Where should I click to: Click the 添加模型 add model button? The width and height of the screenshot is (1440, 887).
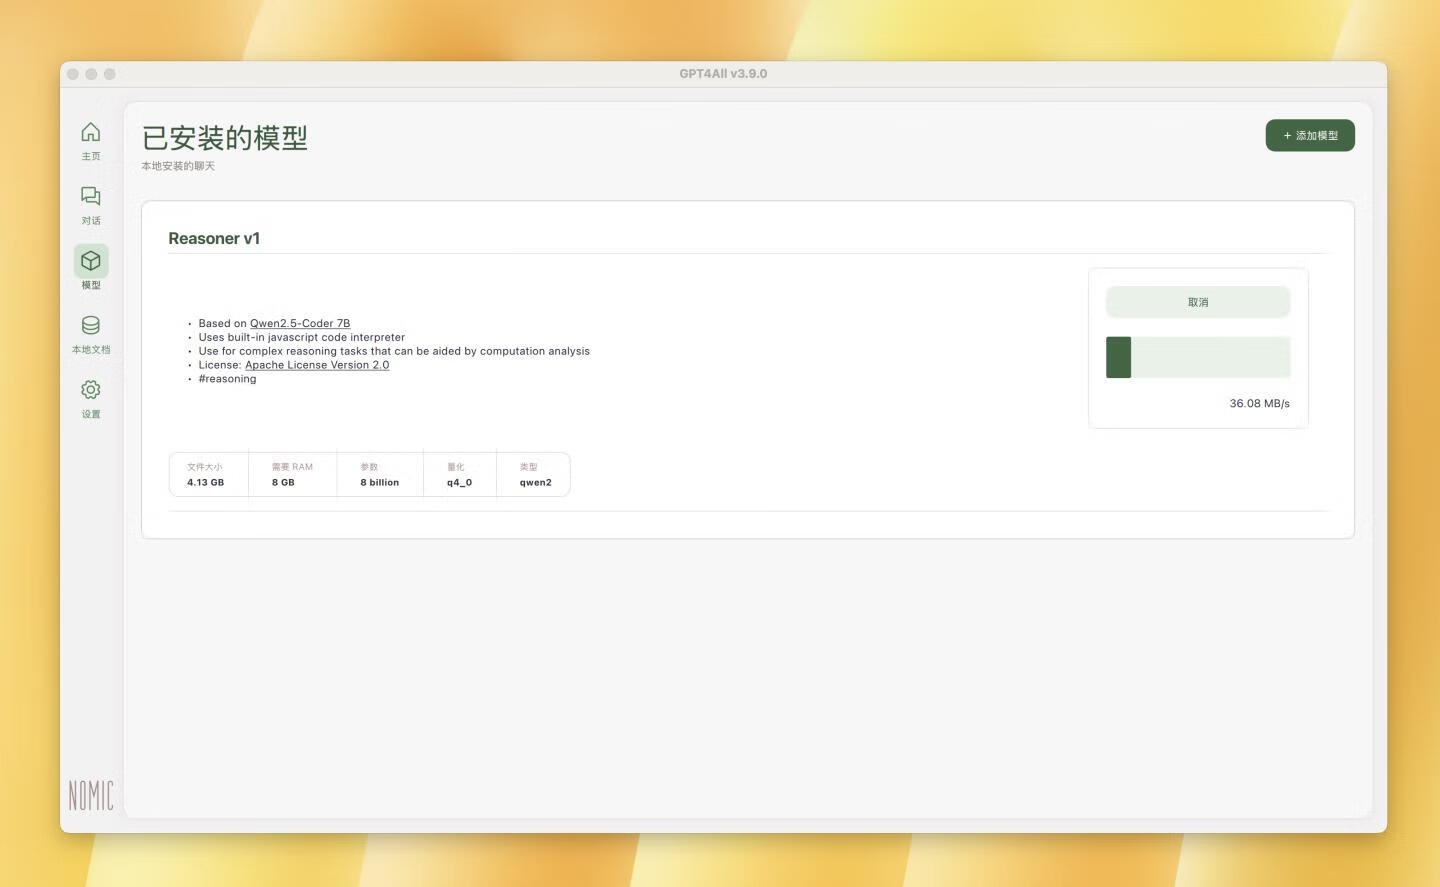tap(1310, 136)
